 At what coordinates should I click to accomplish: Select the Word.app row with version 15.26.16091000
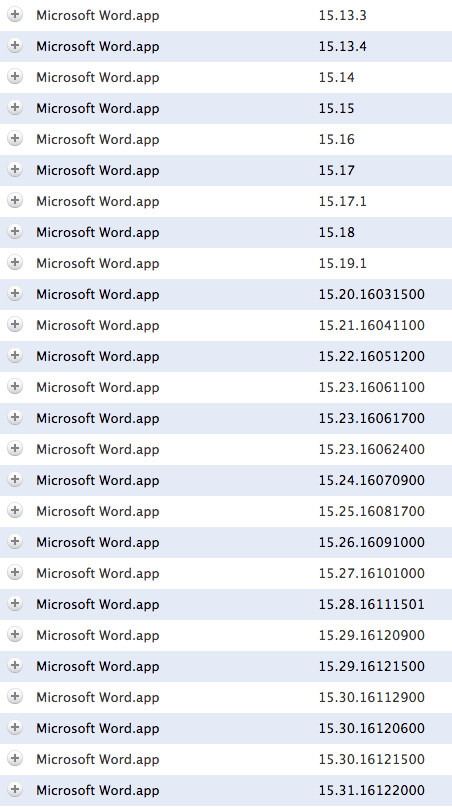[226, 542]
